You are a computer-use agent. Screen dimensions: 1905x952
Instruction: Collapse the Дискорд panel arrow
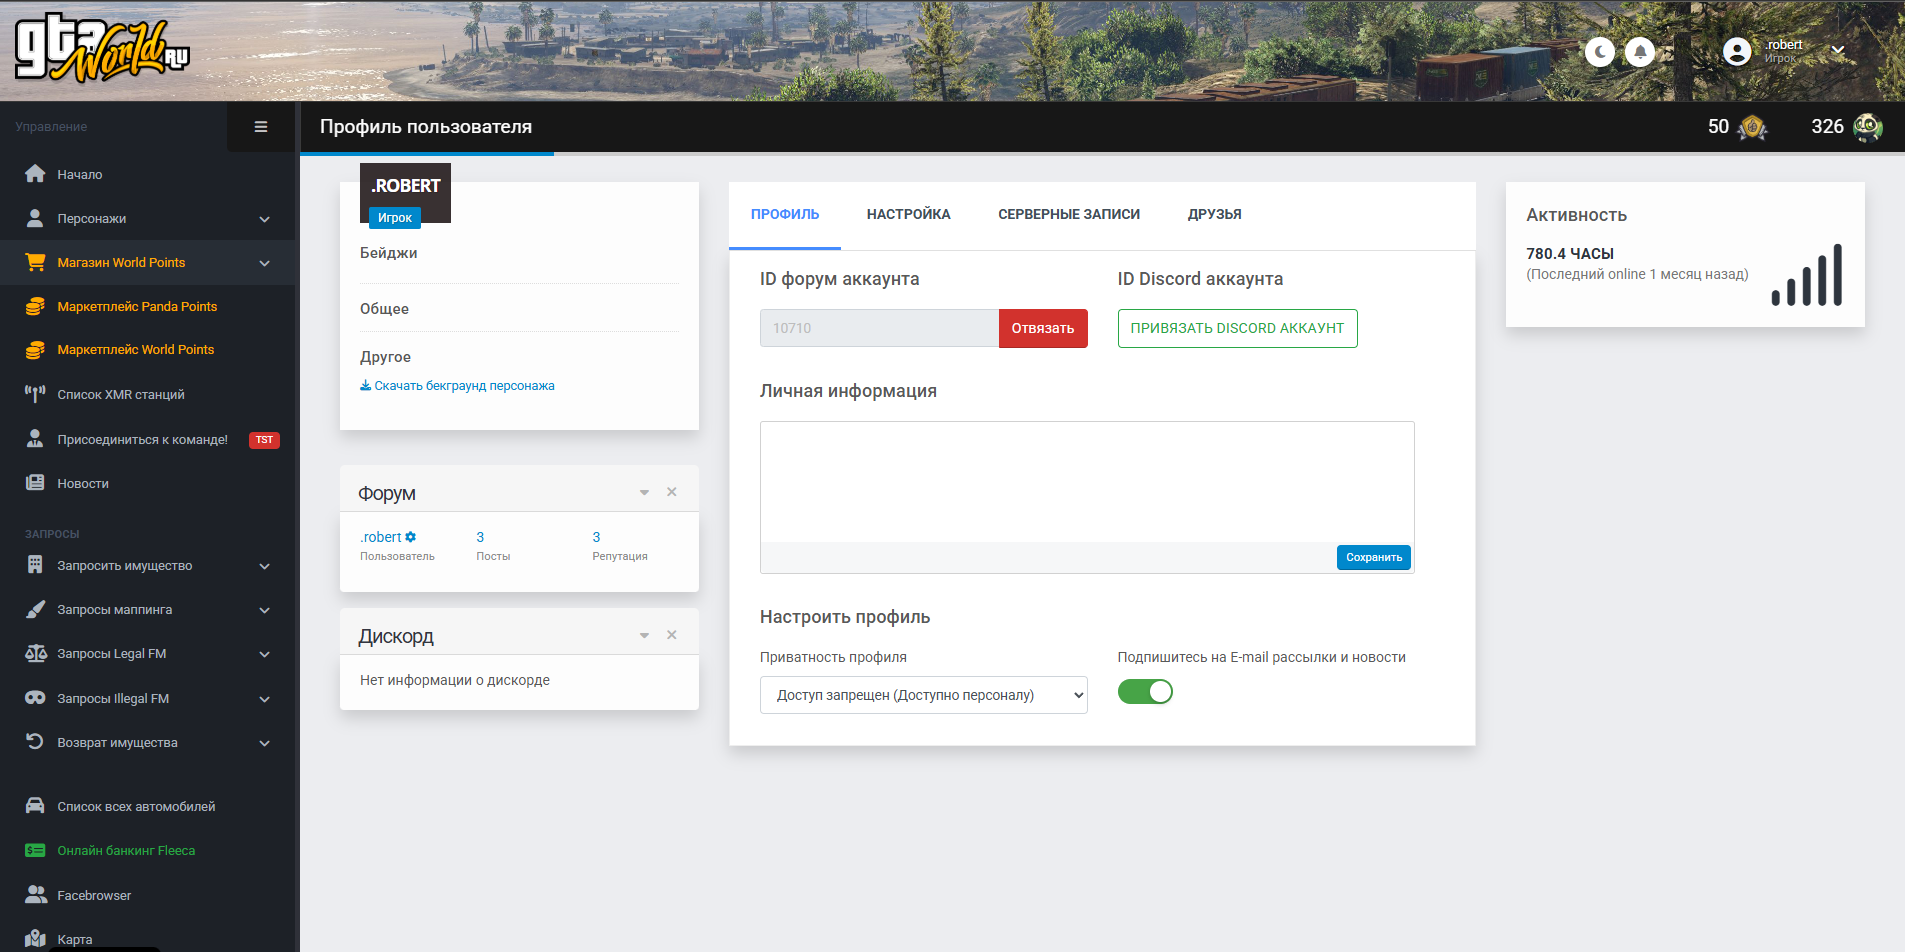point(644,635)
